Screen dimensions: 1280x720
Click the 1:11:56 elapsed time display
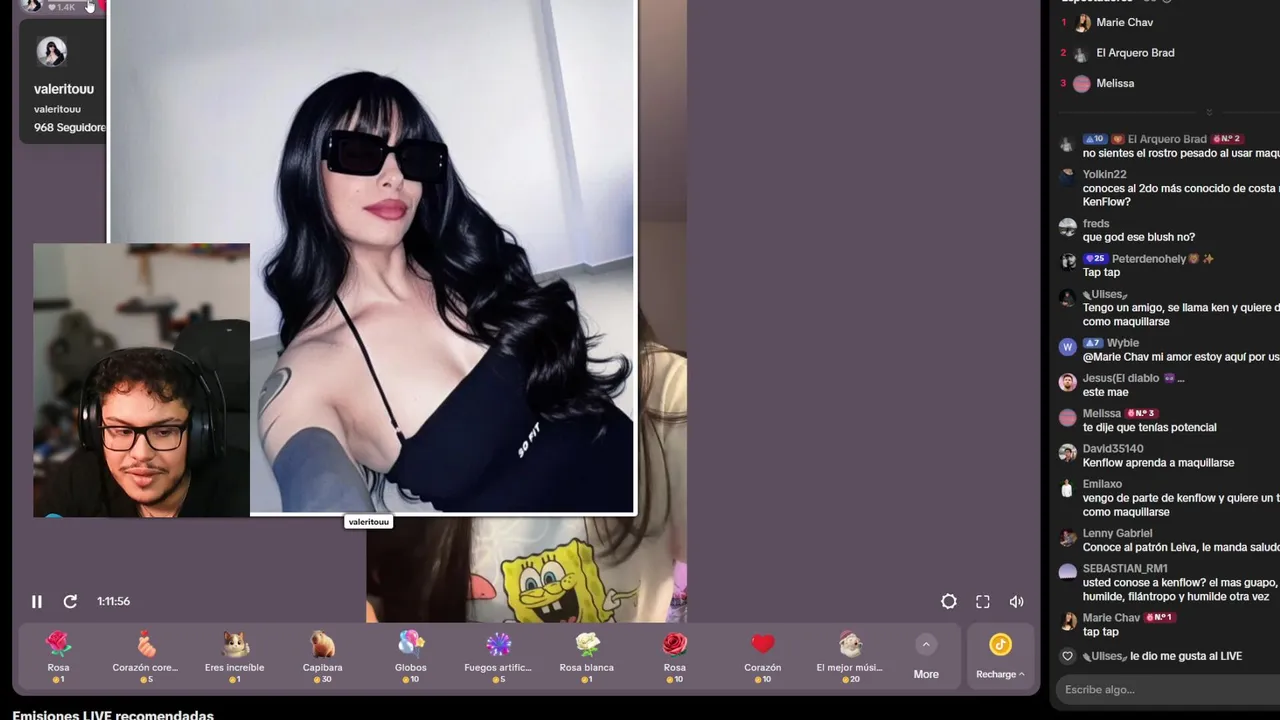[x=114, y=601]
